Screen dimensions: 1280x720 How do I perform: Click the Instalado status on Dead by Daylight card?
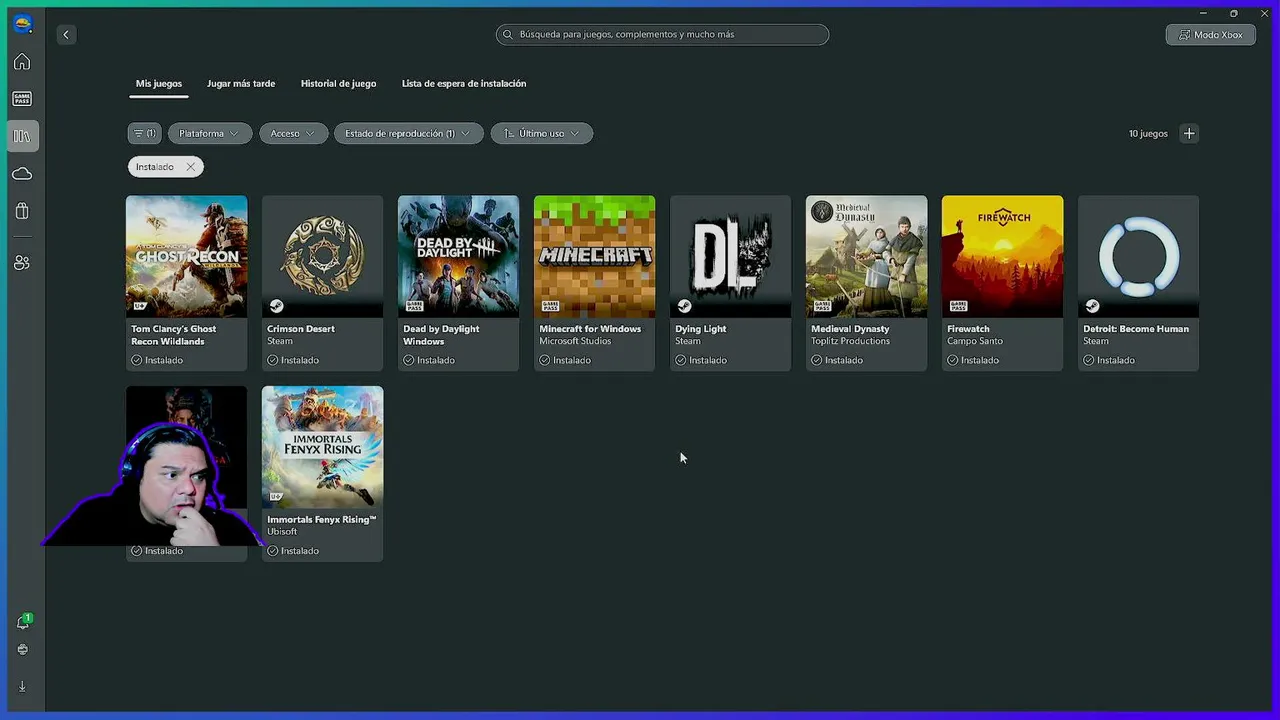click(427, 360)
